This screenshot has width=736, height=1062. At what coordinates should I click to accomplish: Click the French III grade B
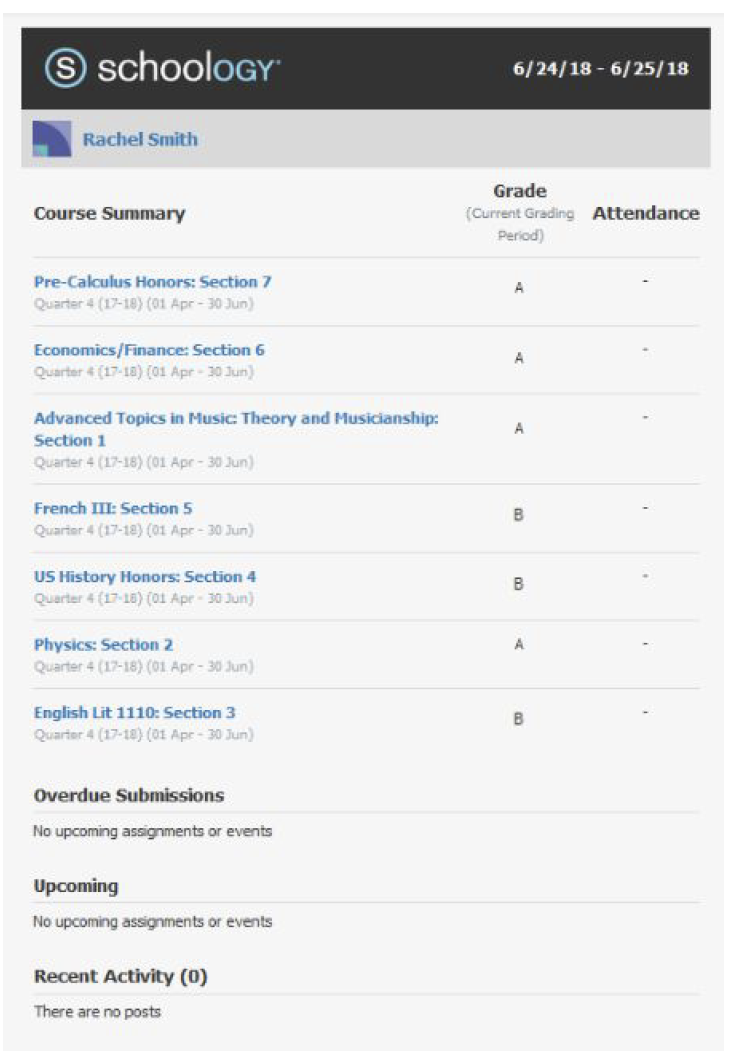tap(519, 515)
